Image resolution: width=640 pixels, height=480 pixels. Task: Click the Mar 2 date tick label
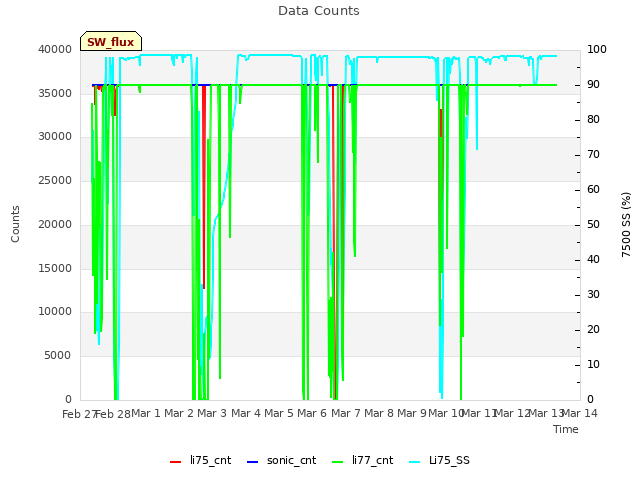[x=179, y=413]
